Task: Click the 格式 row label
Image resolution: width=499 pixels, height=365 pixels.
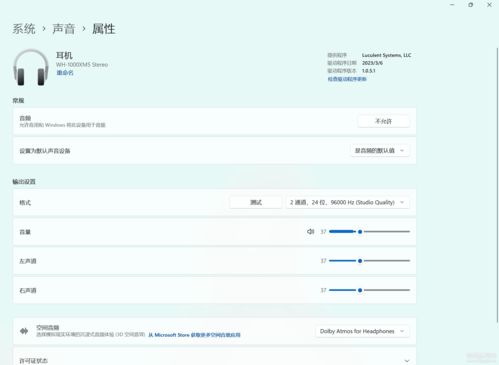Action: [25, 202]
